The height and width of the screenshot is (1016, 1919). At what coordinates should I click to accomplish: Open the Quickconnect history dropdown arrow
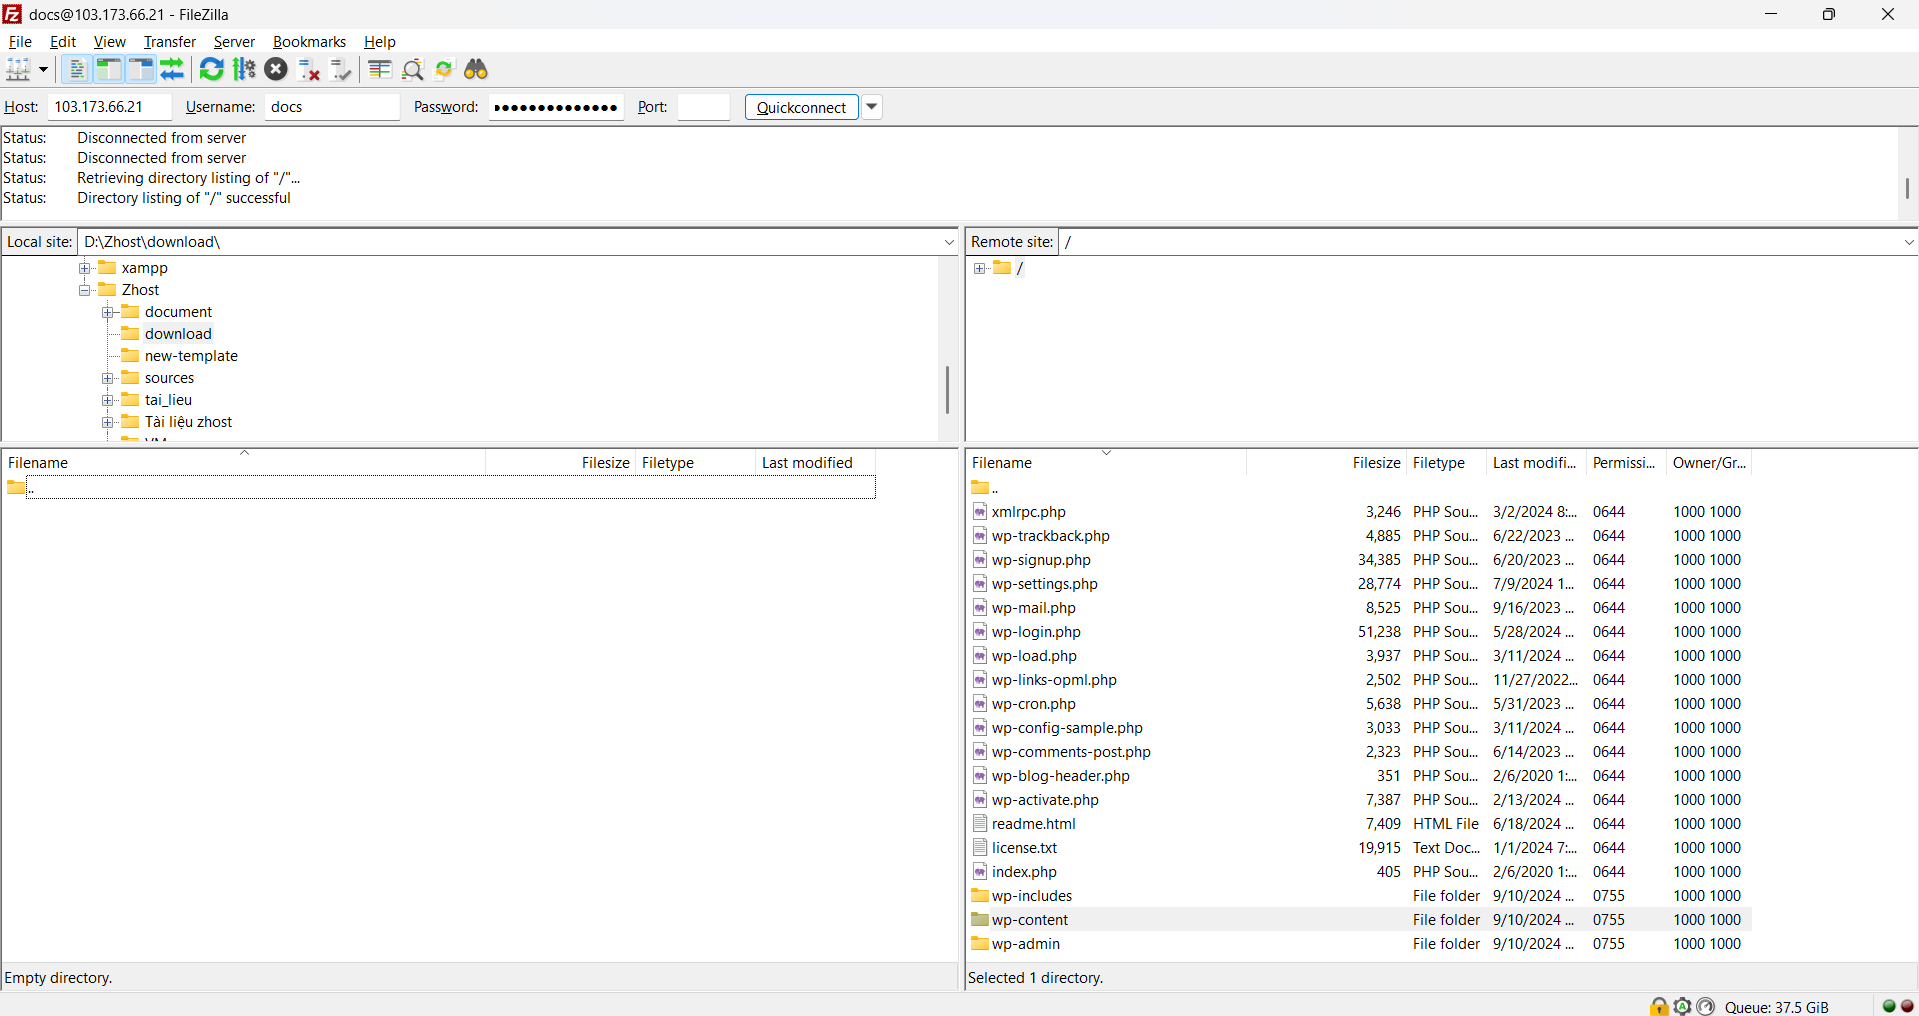(872, 107)
